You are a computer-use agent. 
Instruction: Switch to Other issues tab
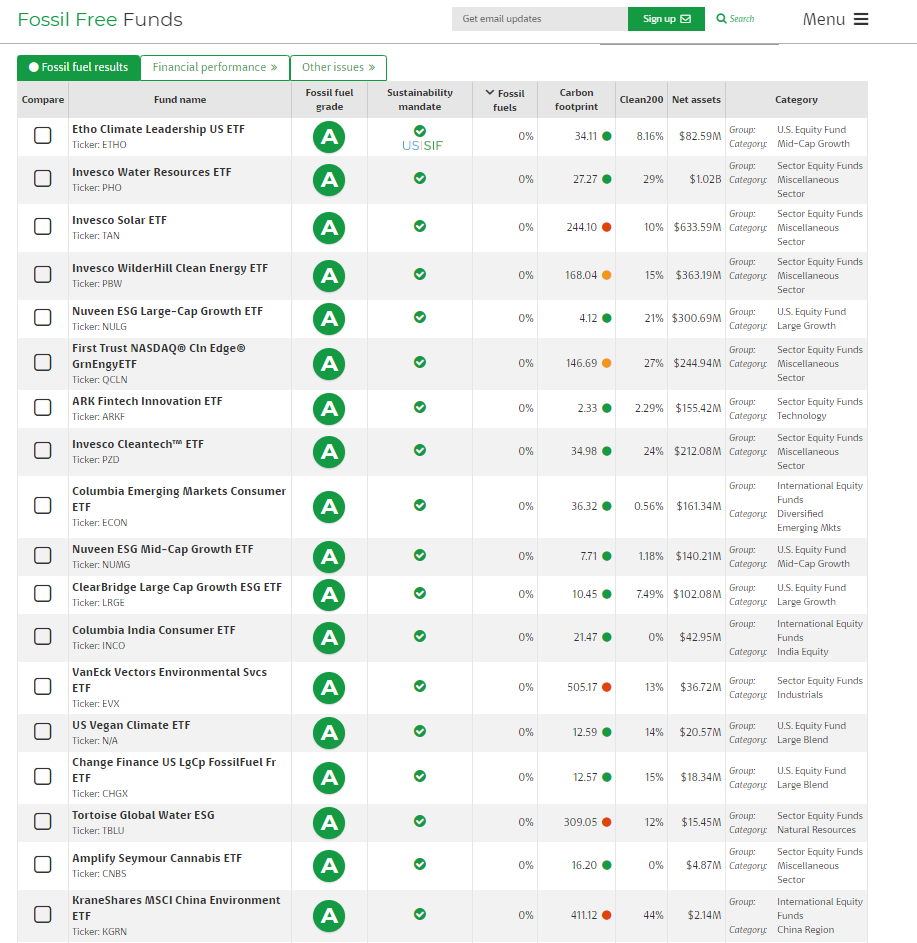click(x=338, y=67)
